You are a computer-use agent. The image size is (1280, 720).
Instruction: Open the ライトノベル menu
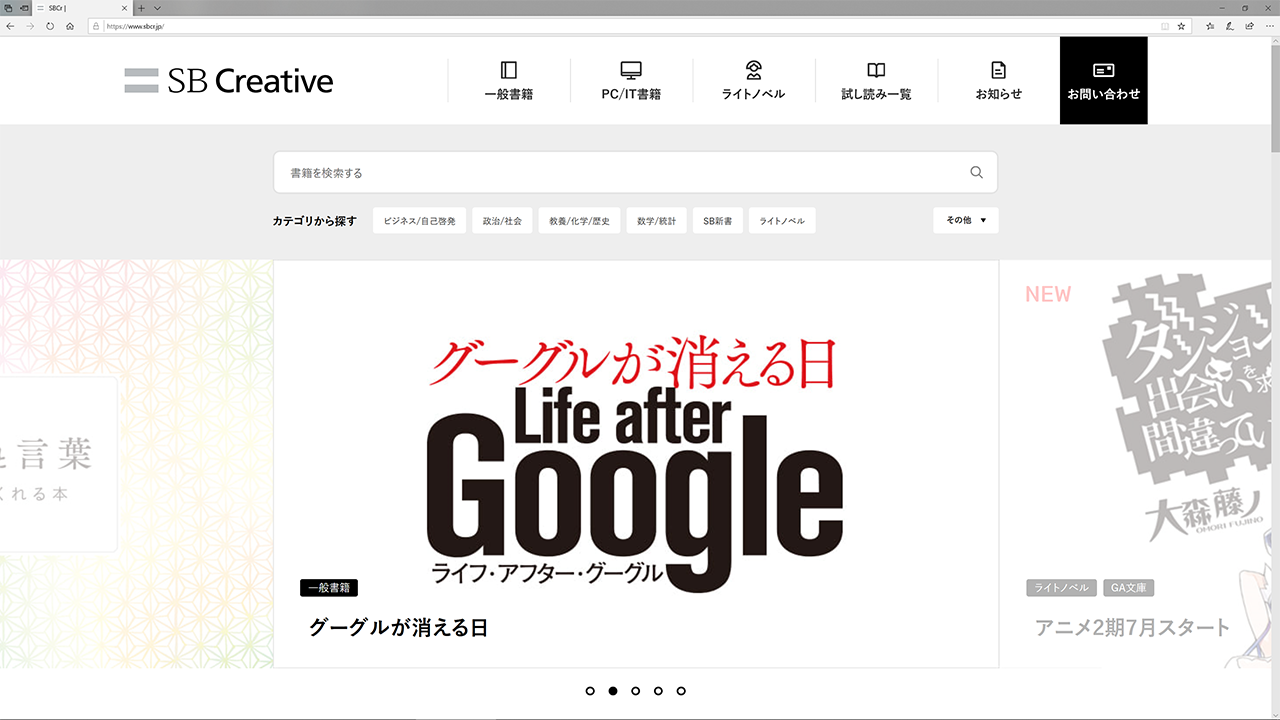pyautogui.click(x=753, y=81)
